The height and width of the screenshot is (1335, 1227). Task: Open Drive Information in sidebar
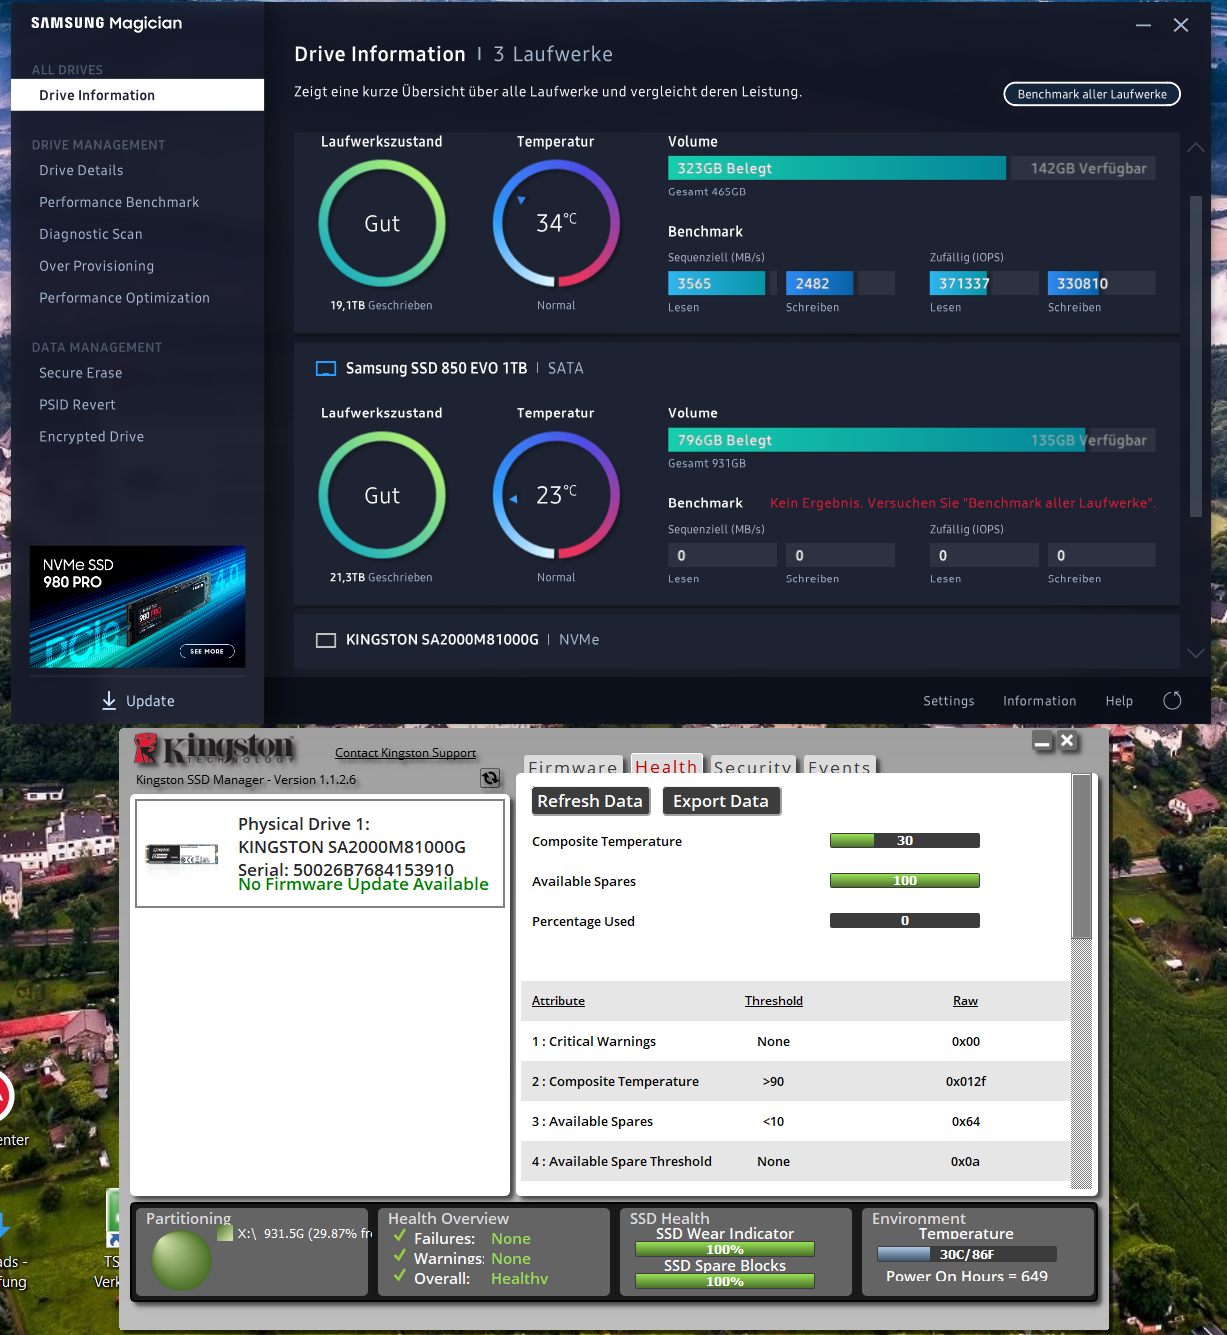click(x=137, y=95)
